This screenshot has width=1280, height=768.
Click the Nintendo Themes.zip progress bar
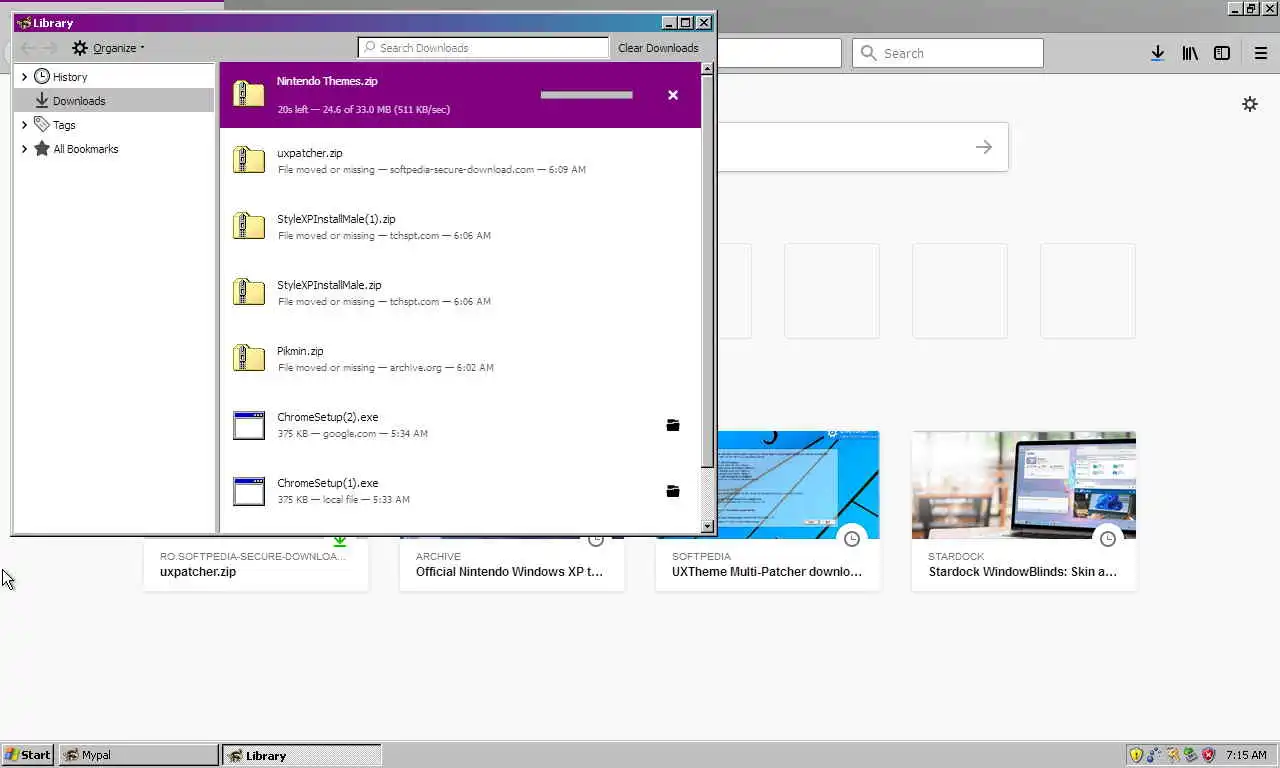click(586, 95)
